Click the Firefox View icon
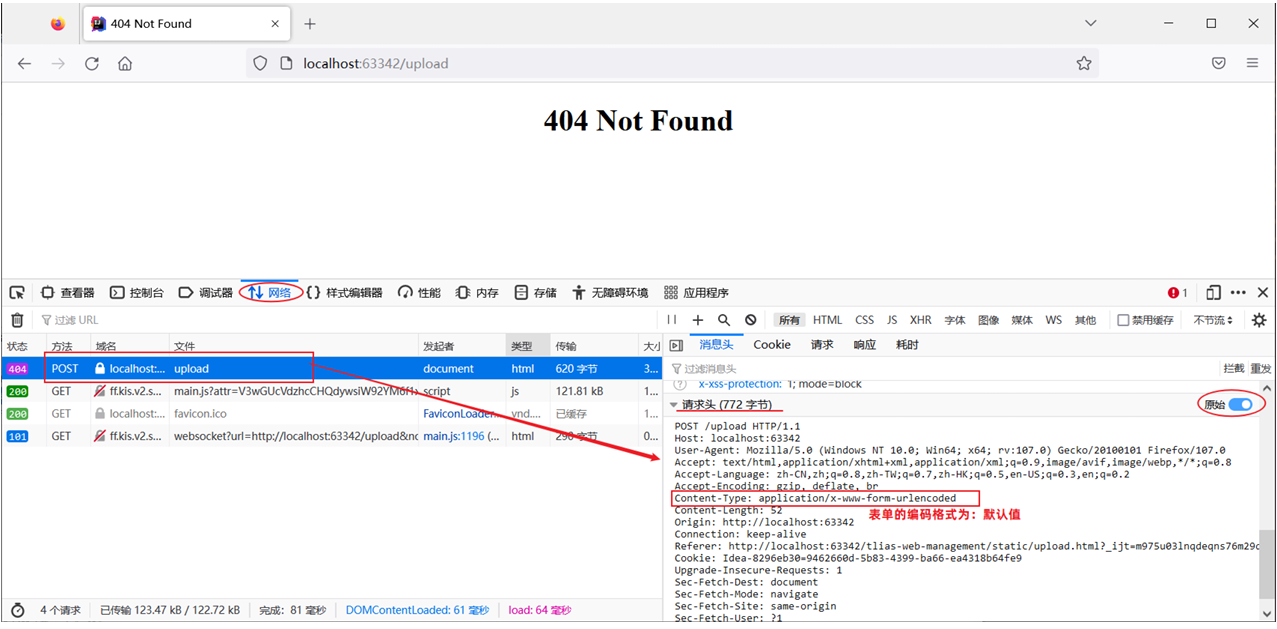The width and height of the screenshot is (1277, 629). pyautogui.click(x=57, y=23)
